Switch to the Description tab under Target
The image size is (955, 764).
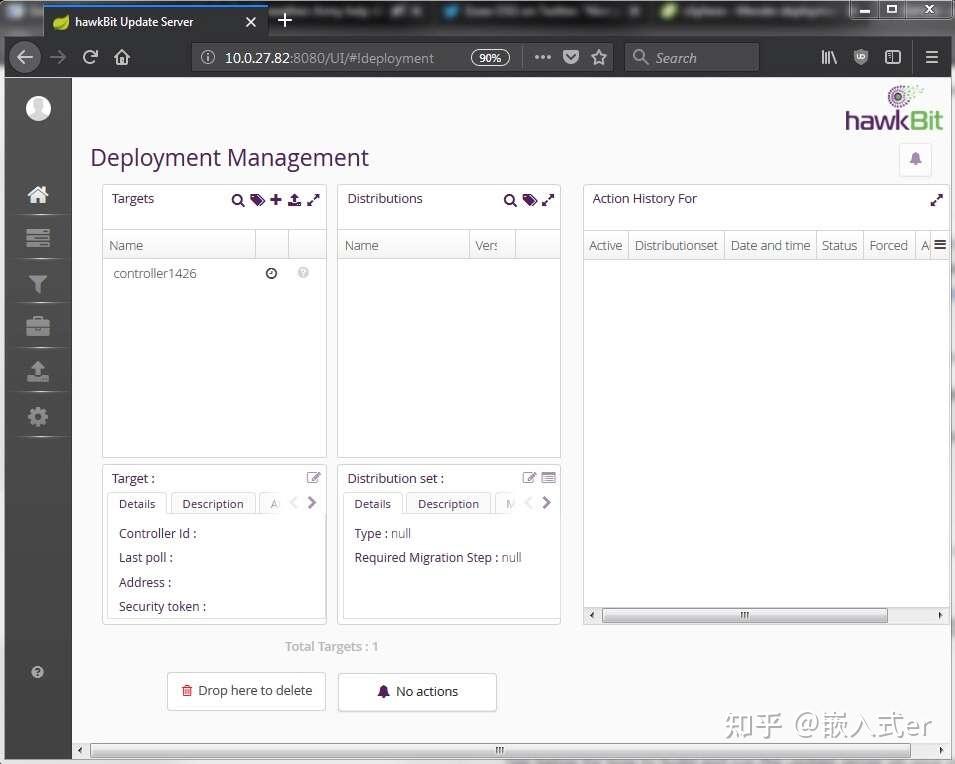pos(212,503)
